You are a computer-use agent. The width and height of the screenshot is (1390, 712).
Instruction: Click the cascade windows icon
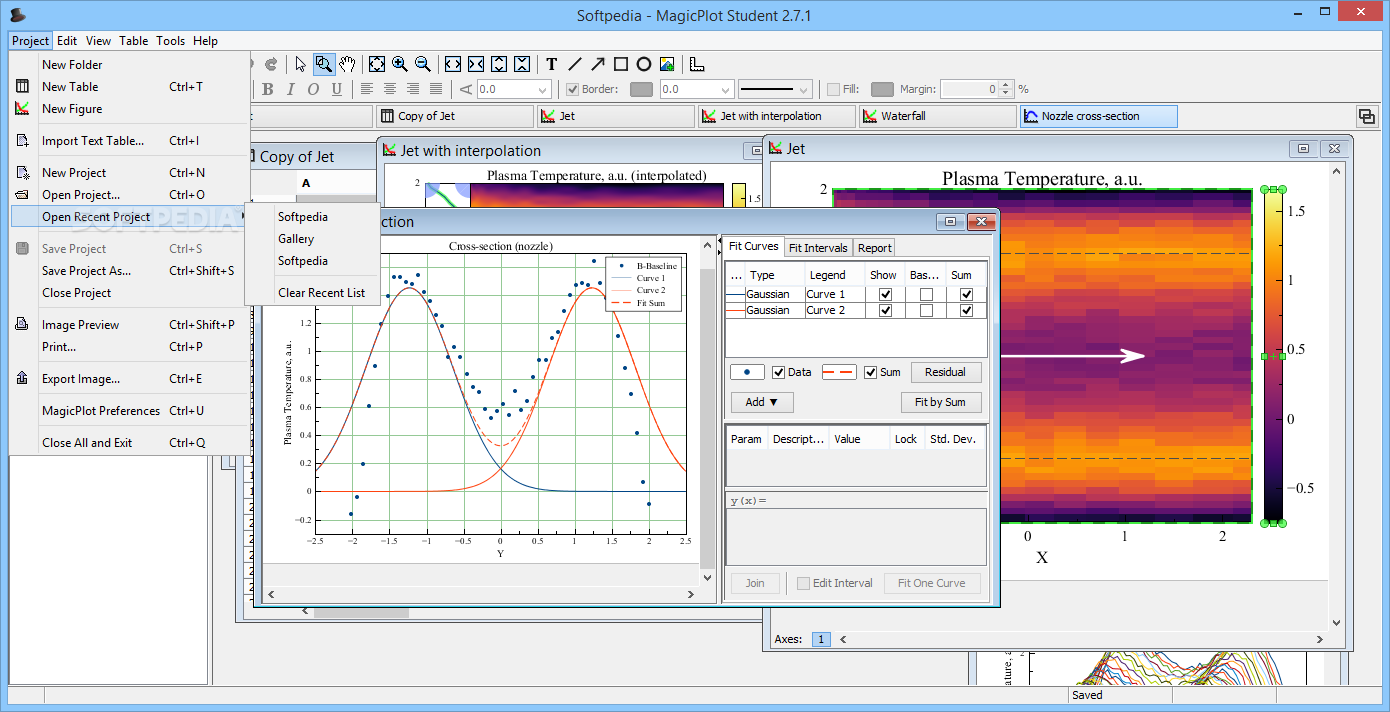tap(1366, 116)
